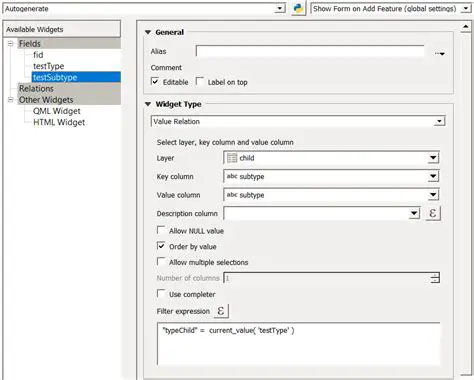Open the Description column dropdown
The image size is (474, 380).
(322, 213)
